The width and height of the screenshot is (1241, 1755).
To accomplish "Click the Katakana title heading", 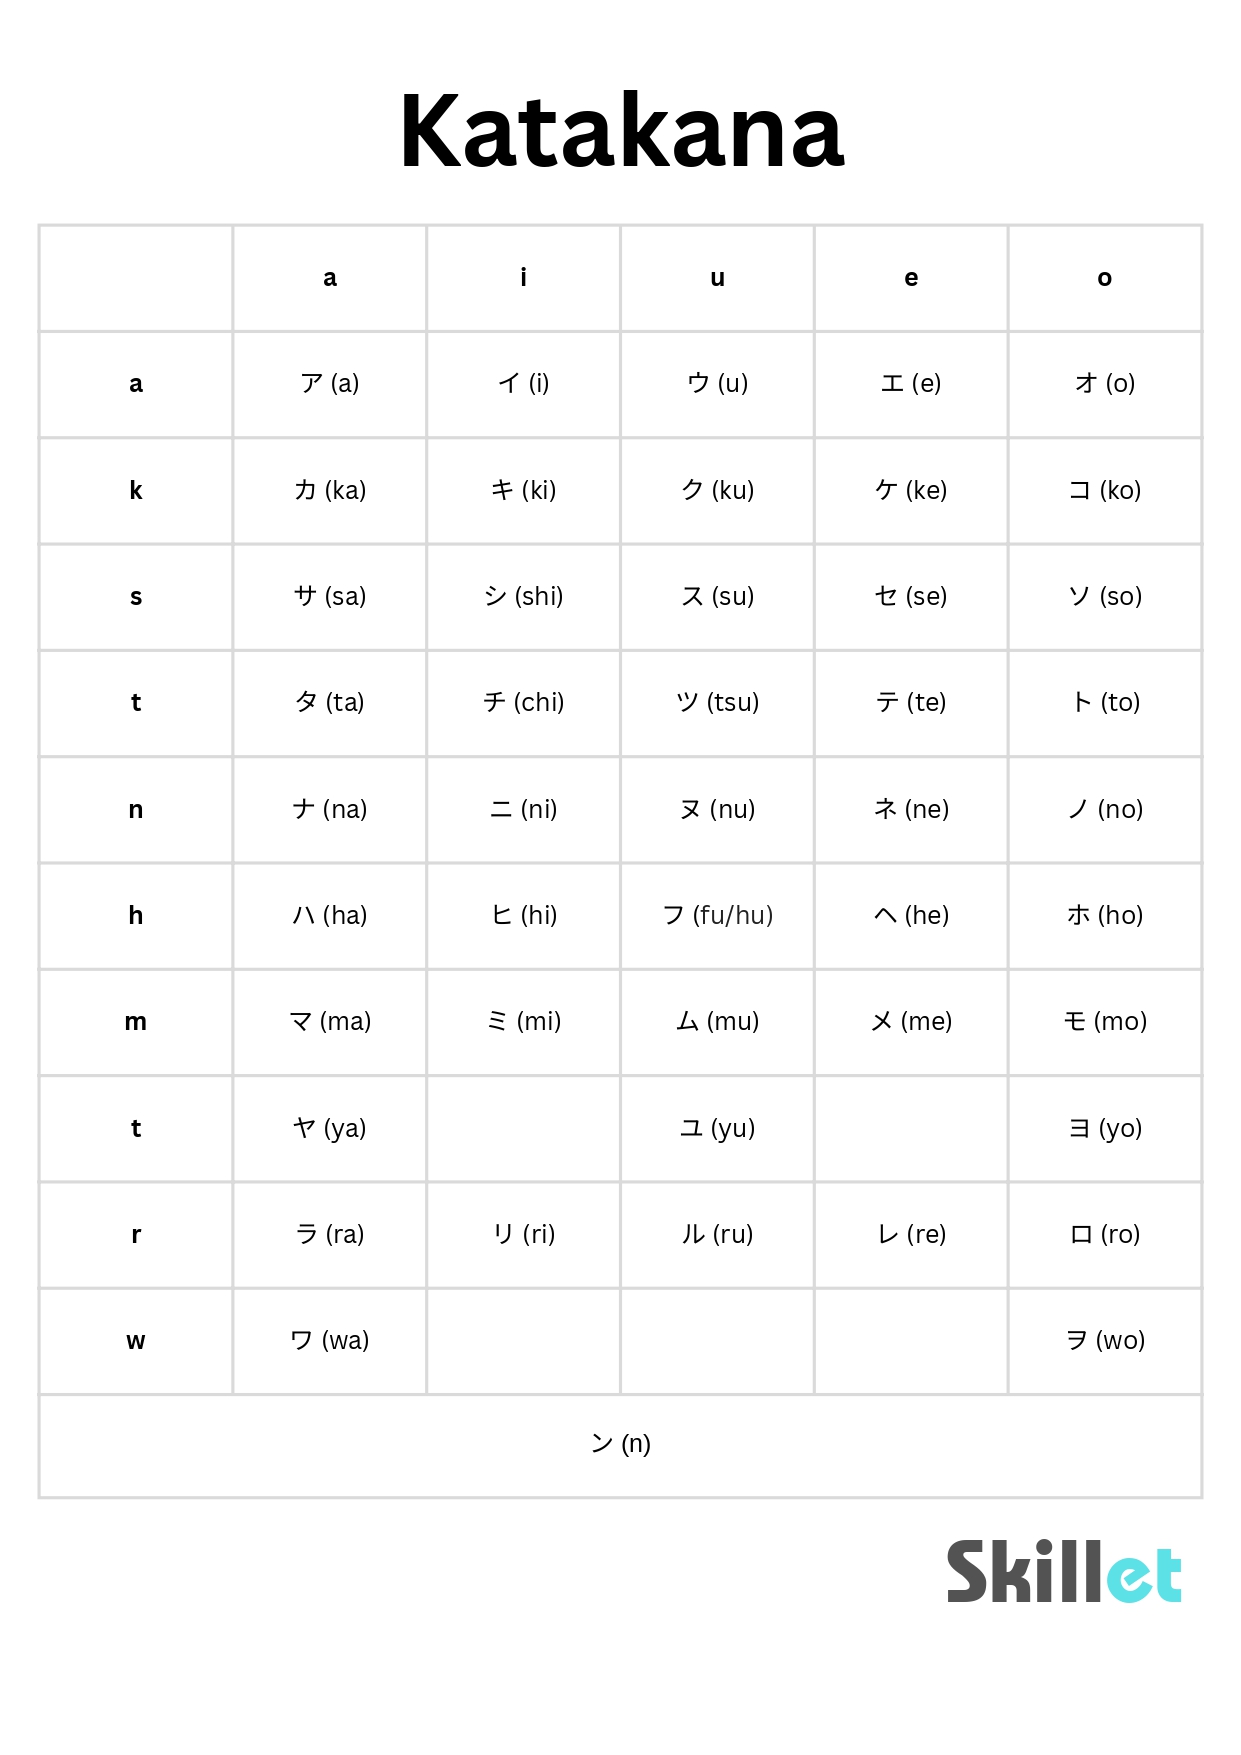I will [x=621, y=132].
